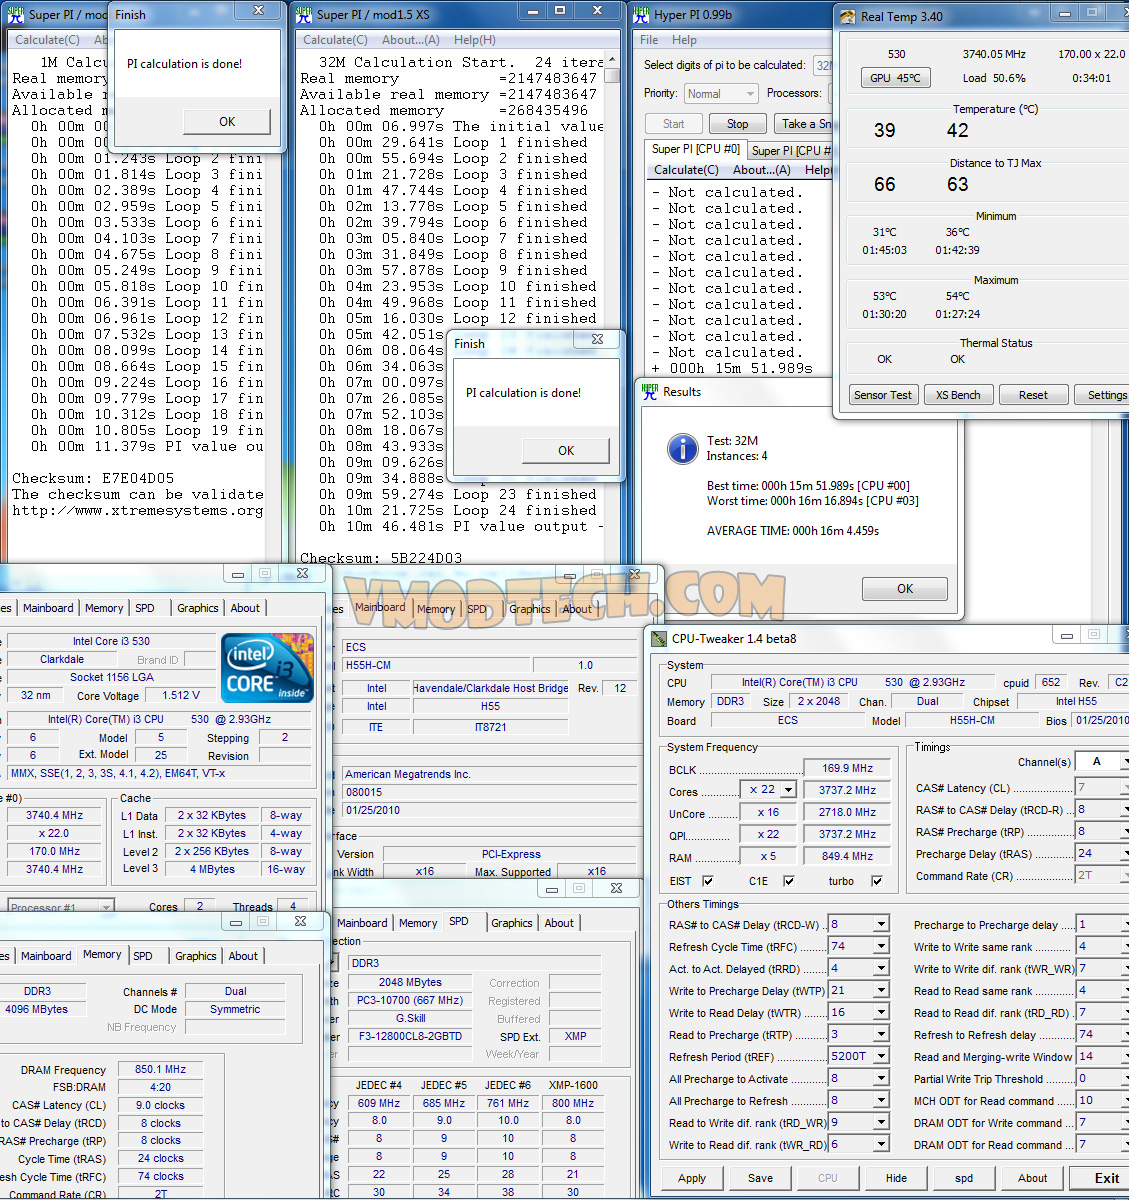The width and height of the screenshot is (1129, 1200).
Task: Open the Read to Write dif. rank (tRD_WR) dropdown
Action: (x=881, y=1123)
